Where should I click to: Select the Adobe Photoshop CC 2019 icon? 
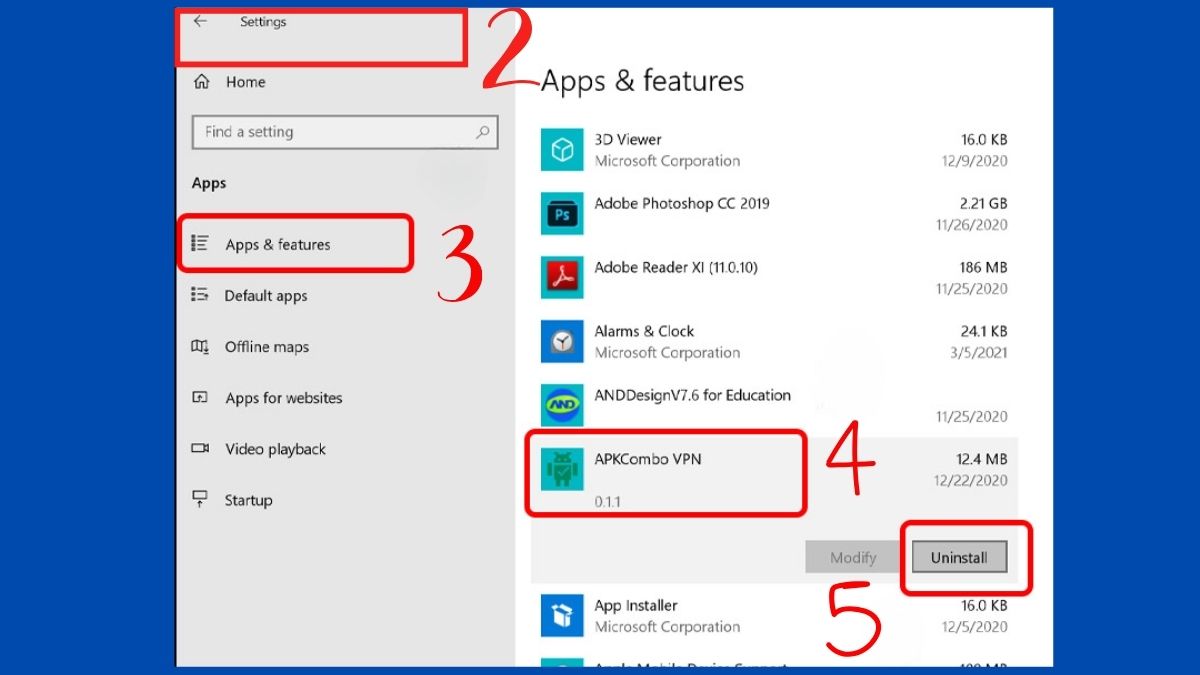pos(562,214)
